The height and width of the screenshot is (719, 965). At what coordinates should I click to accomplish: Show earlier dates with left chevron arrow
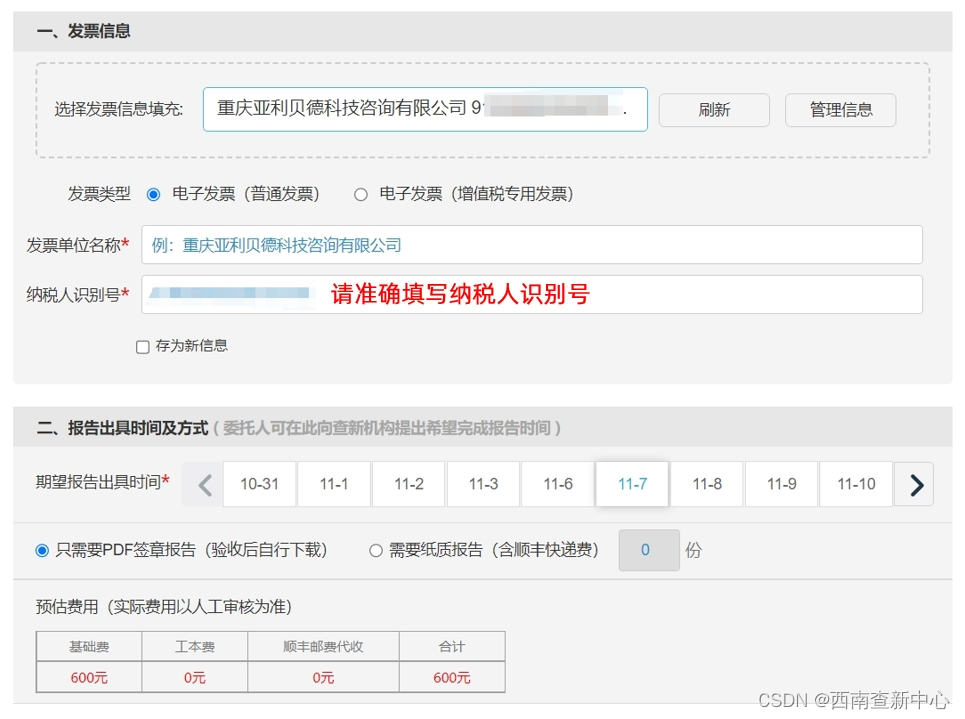point(204,484)
